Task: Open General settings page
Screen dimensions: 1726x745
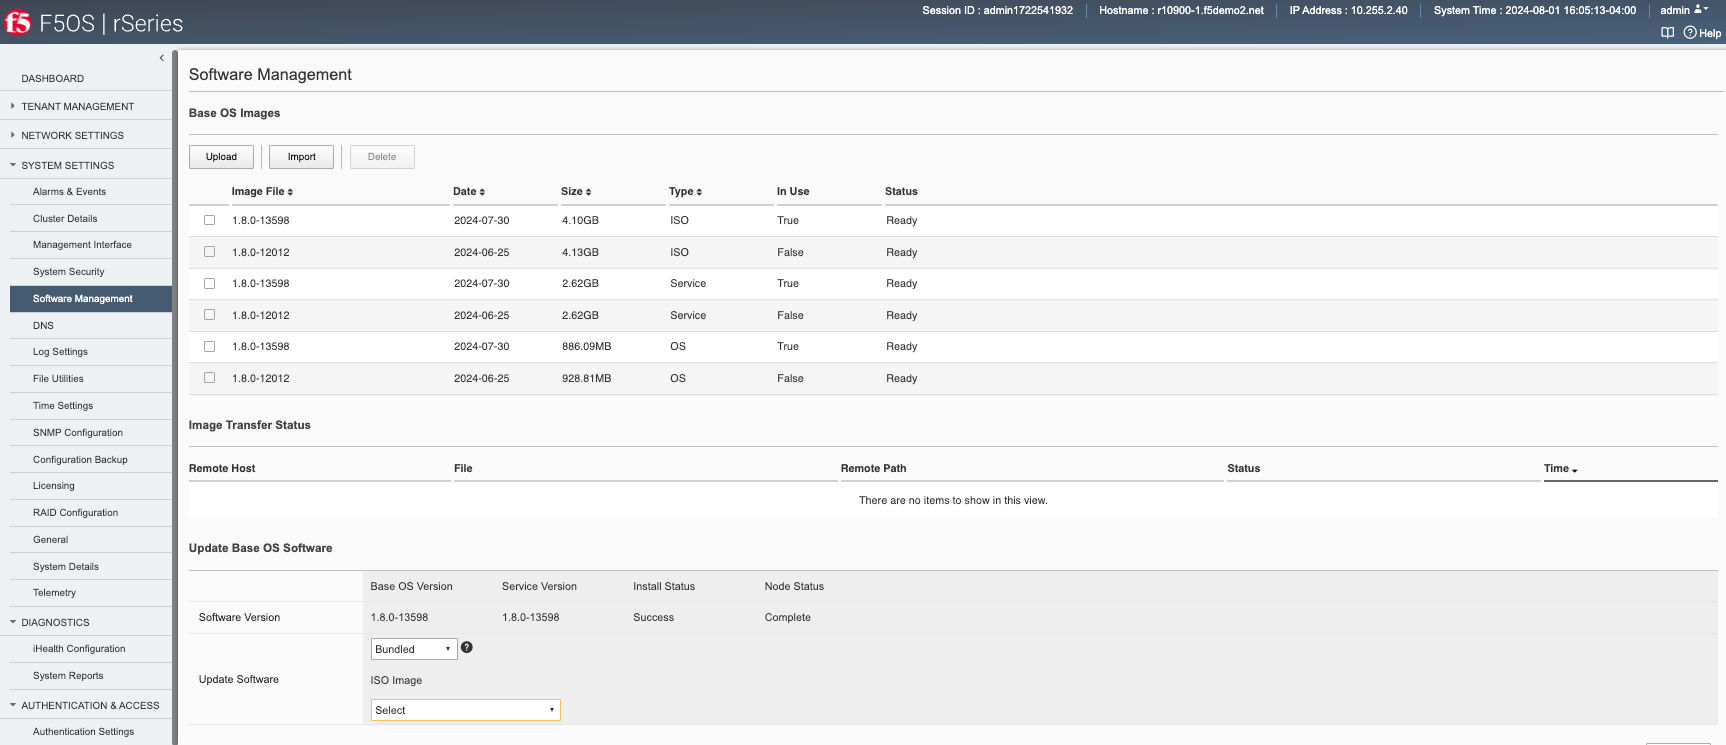Action: [50, 539]
